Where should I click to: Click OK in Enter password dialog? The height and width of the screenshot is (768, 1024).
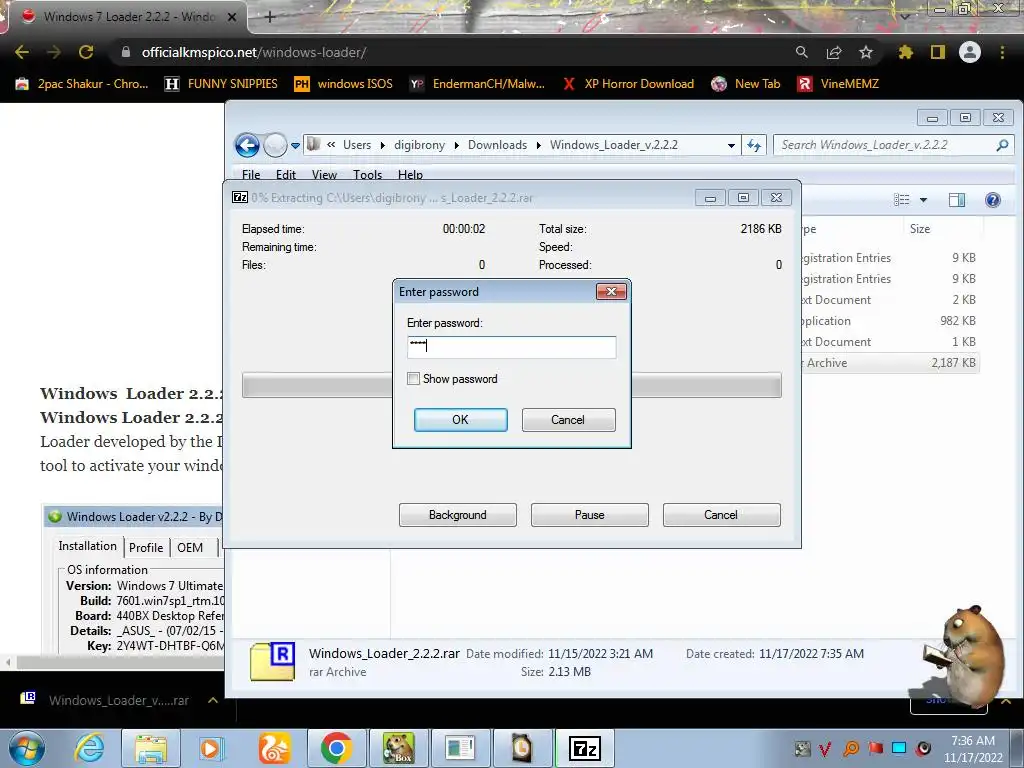(x=460, y=420)
